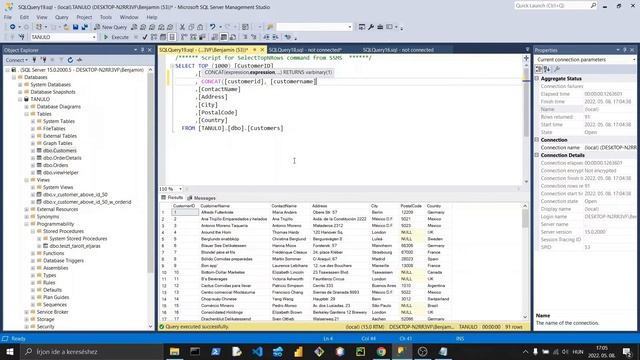The width and height of the screenshot is (640, 360).
Task: Collapse the Aggregate Status section
Action: (537, 78)
